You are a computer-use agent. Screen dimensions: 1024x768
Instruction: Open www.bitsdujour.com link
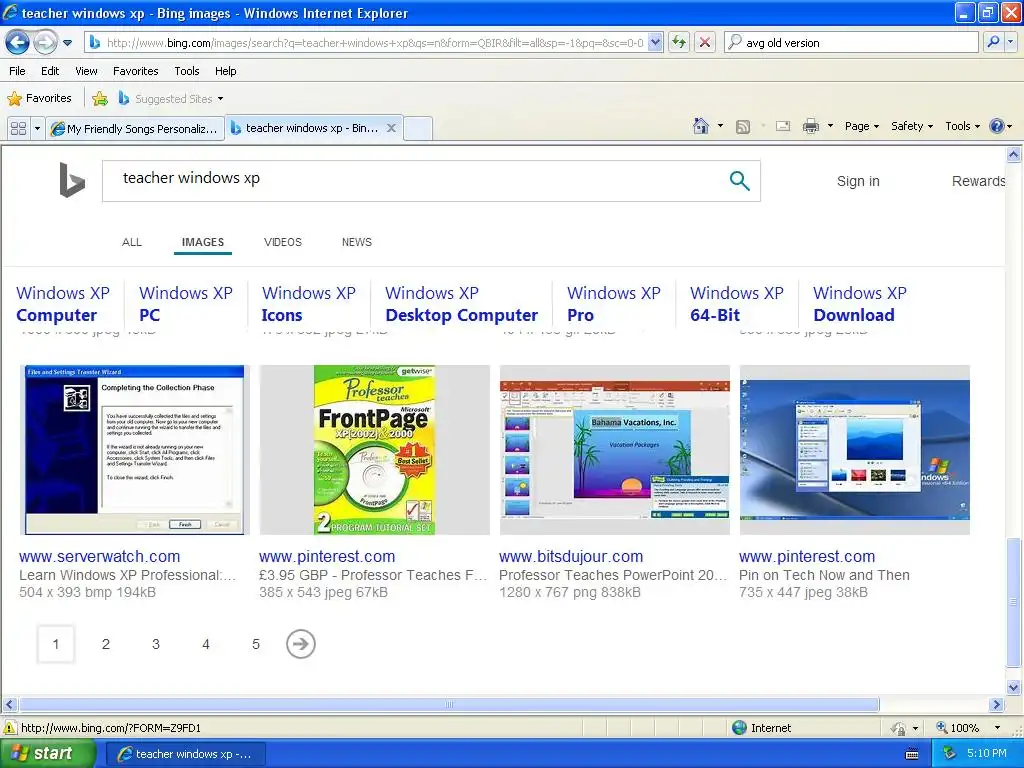pos(571,556)
